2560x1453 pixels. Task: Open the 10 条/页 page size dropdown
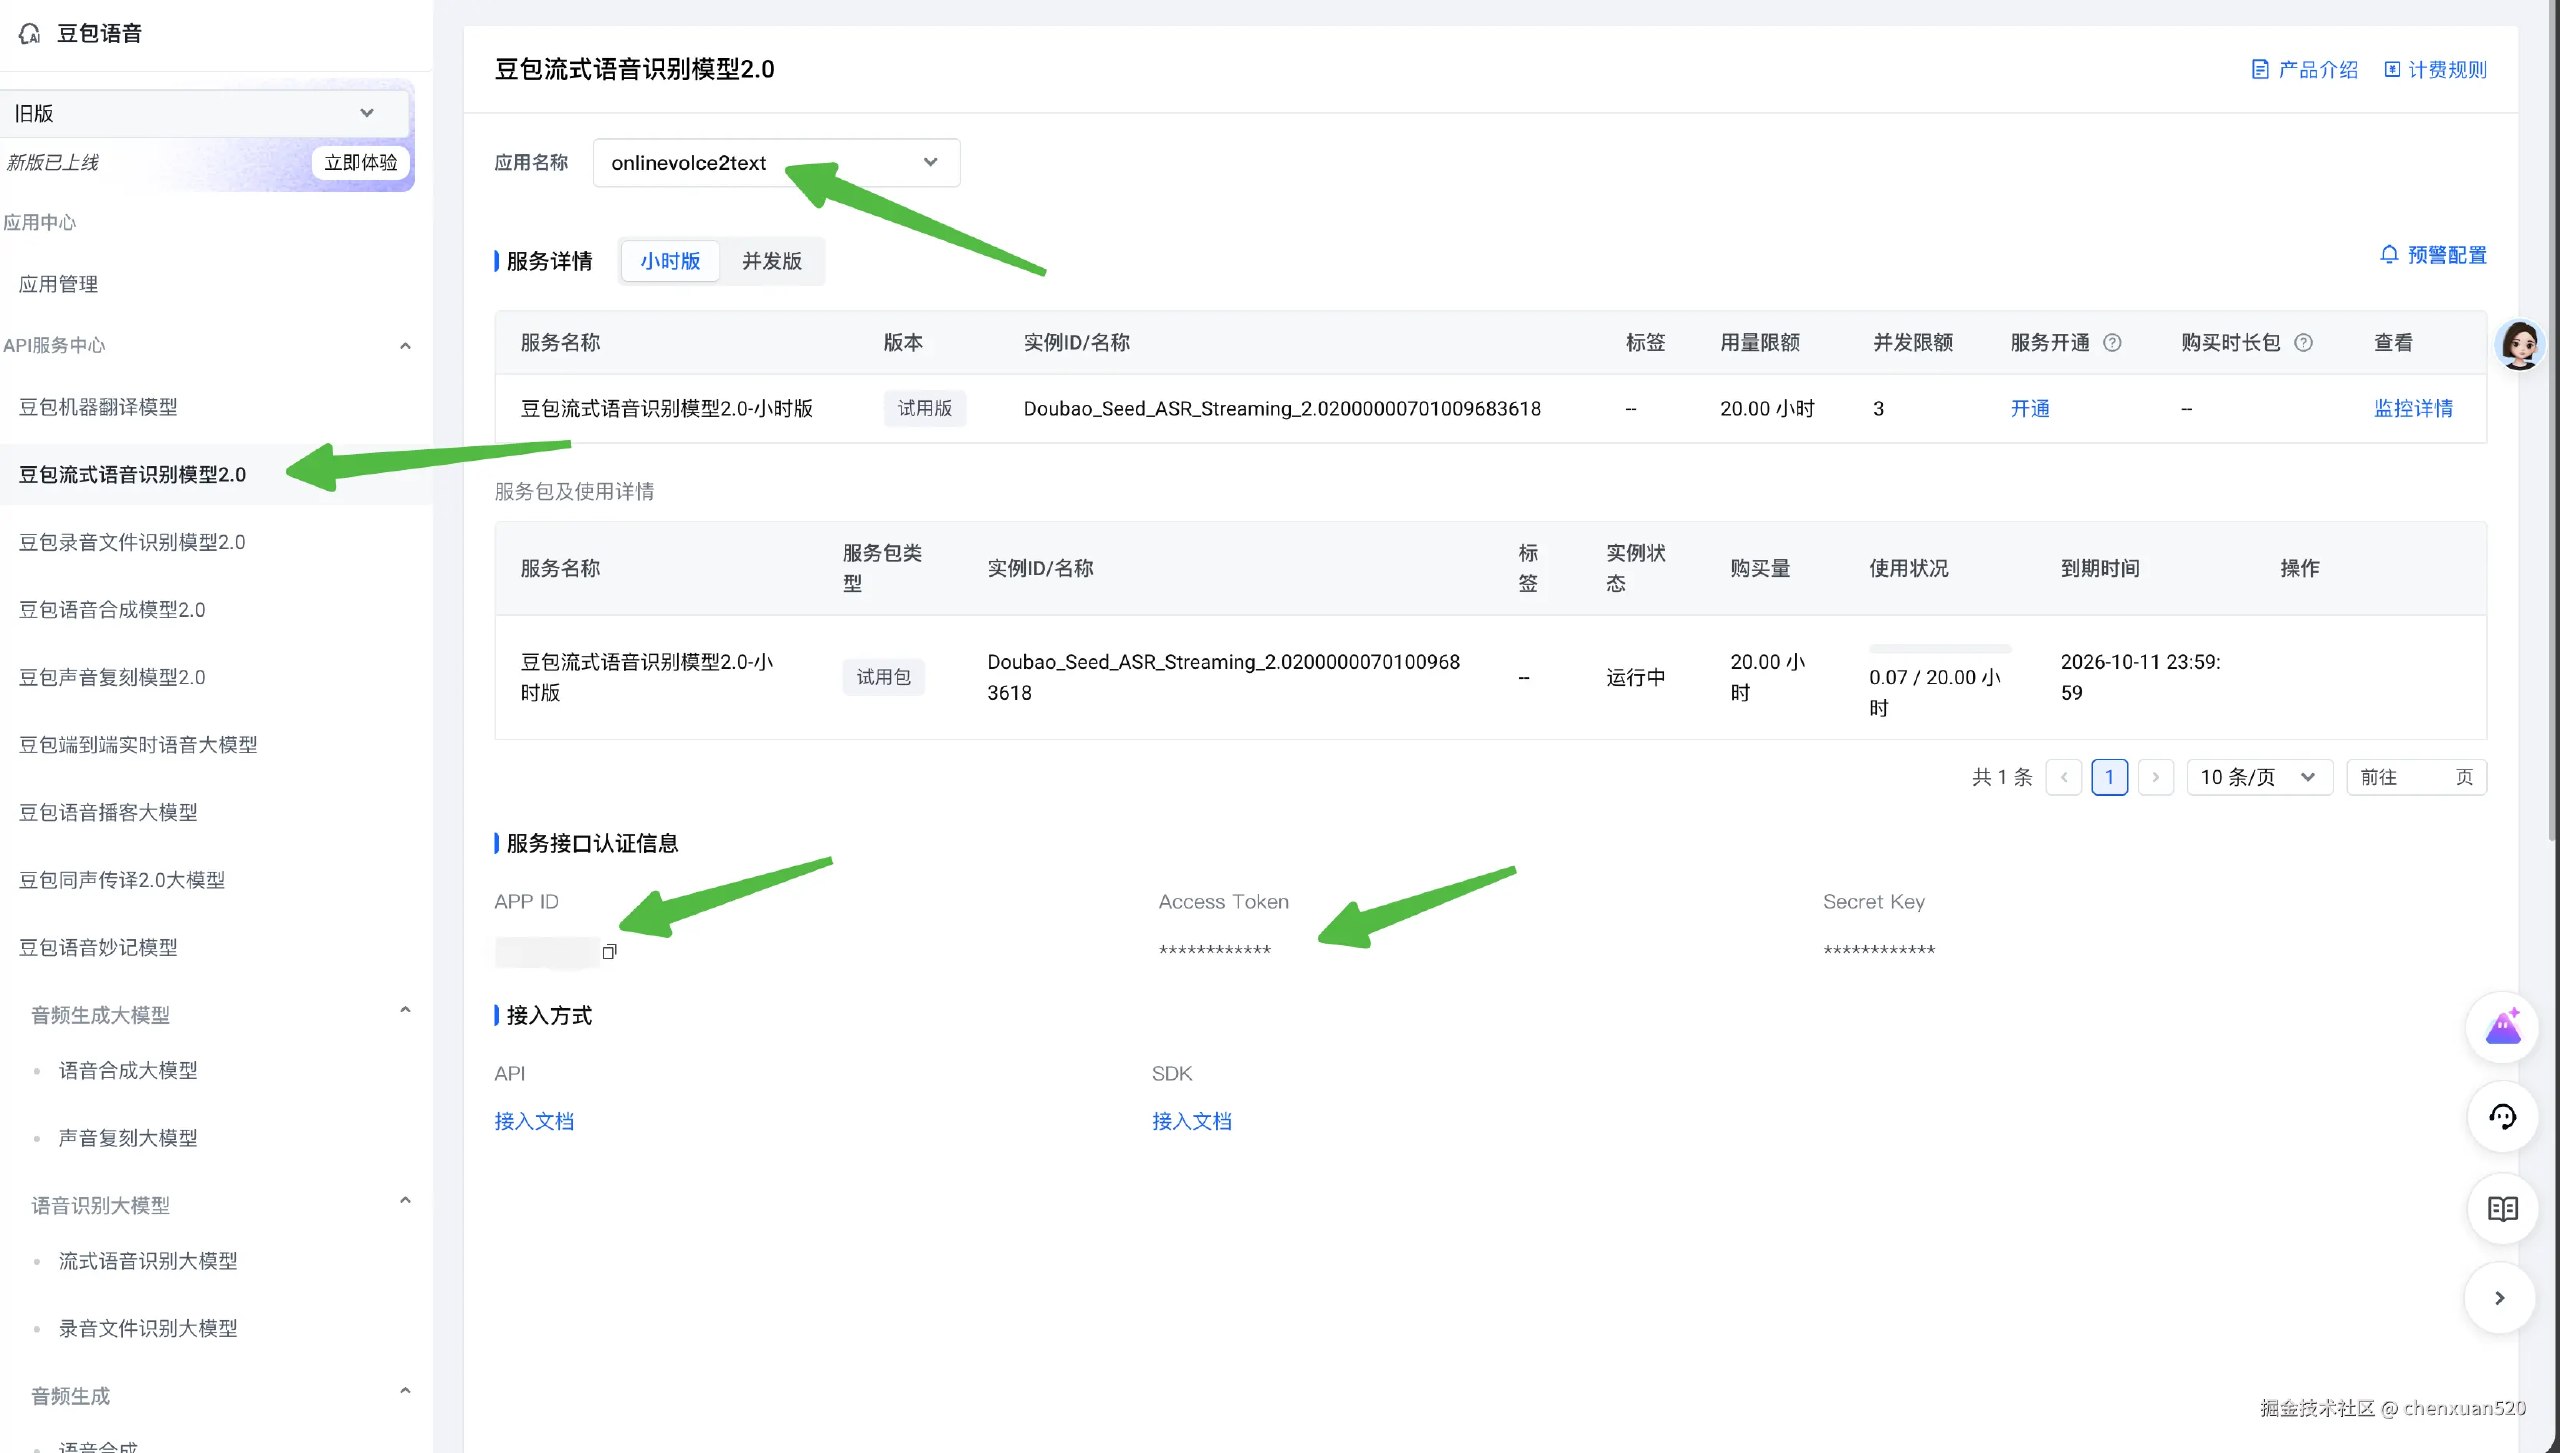click(x=2258, y=777)
